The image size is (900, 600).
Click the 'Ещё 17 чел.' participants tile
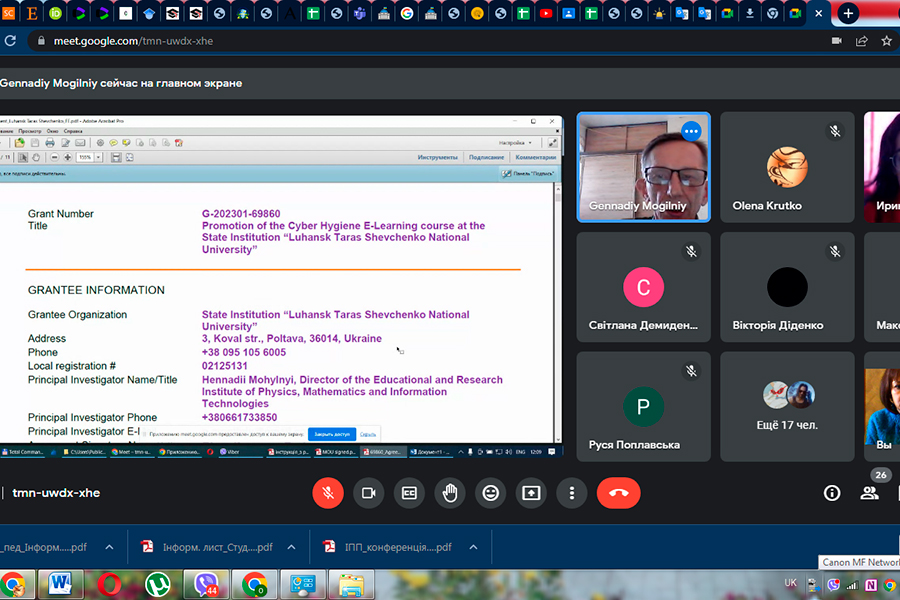787,405
